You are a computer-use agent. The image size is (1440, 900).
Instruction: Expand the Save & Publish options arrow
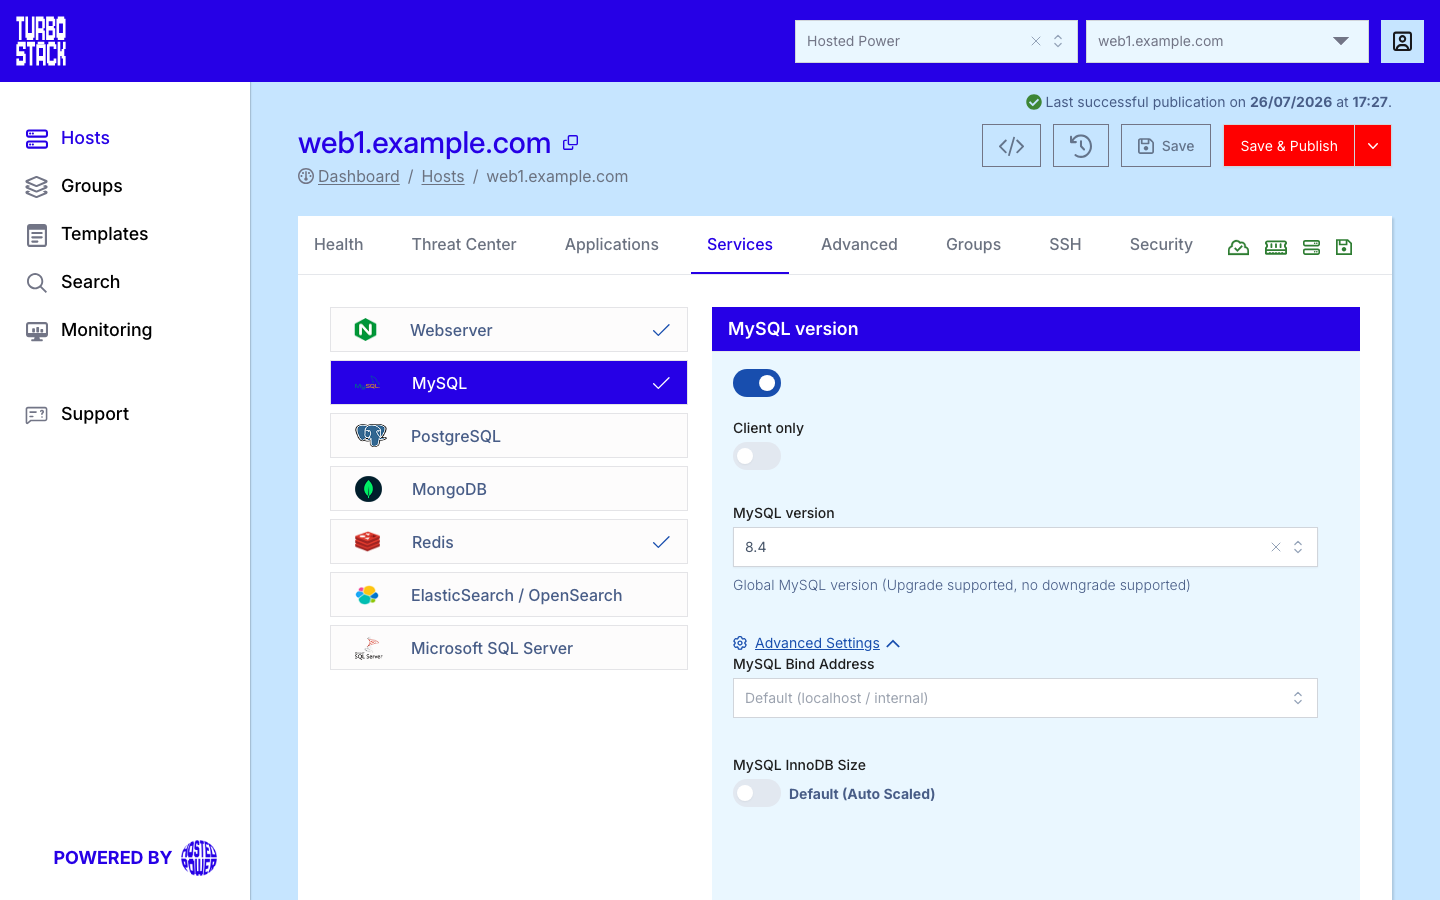coord(1373,146)
